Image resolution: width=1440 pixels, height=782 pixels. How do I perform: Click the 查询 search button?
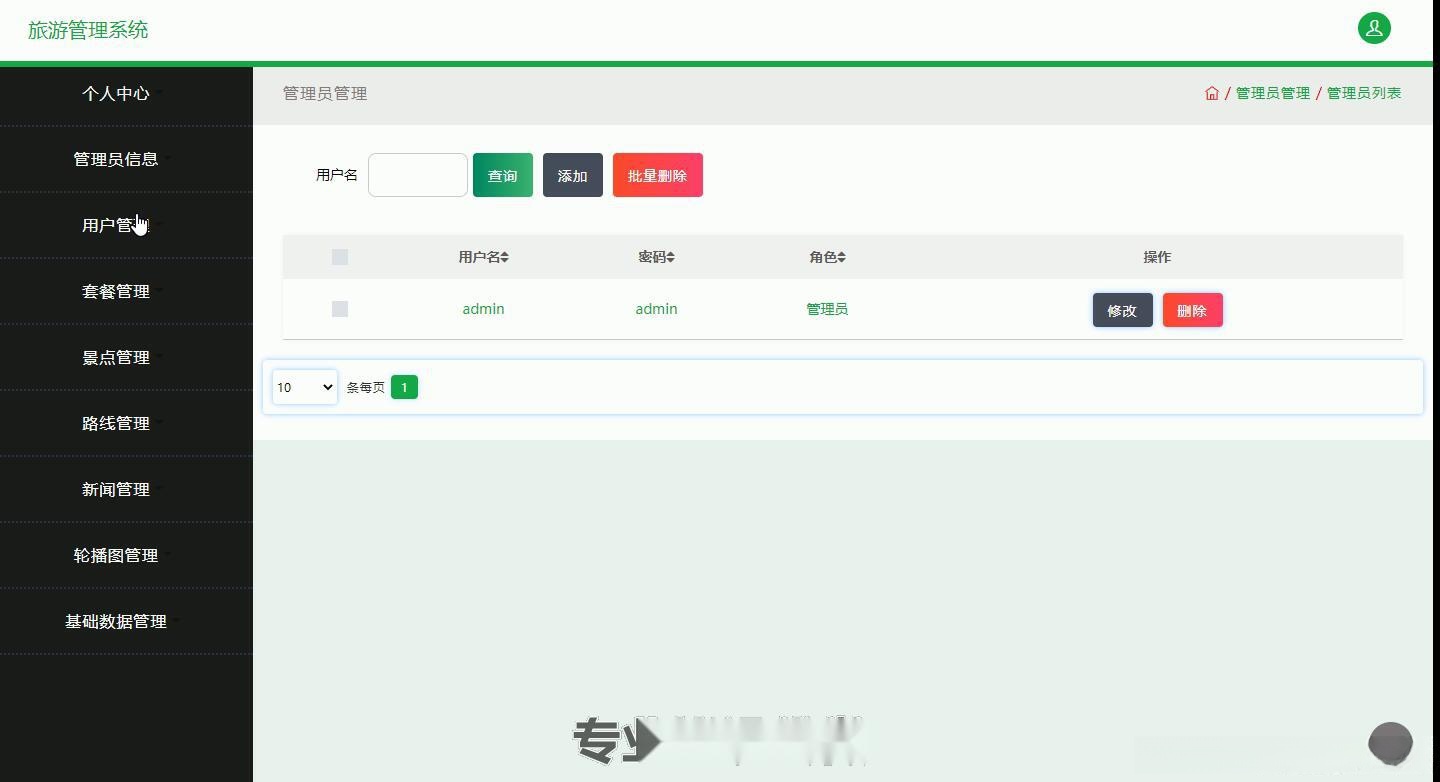[503, 175]
